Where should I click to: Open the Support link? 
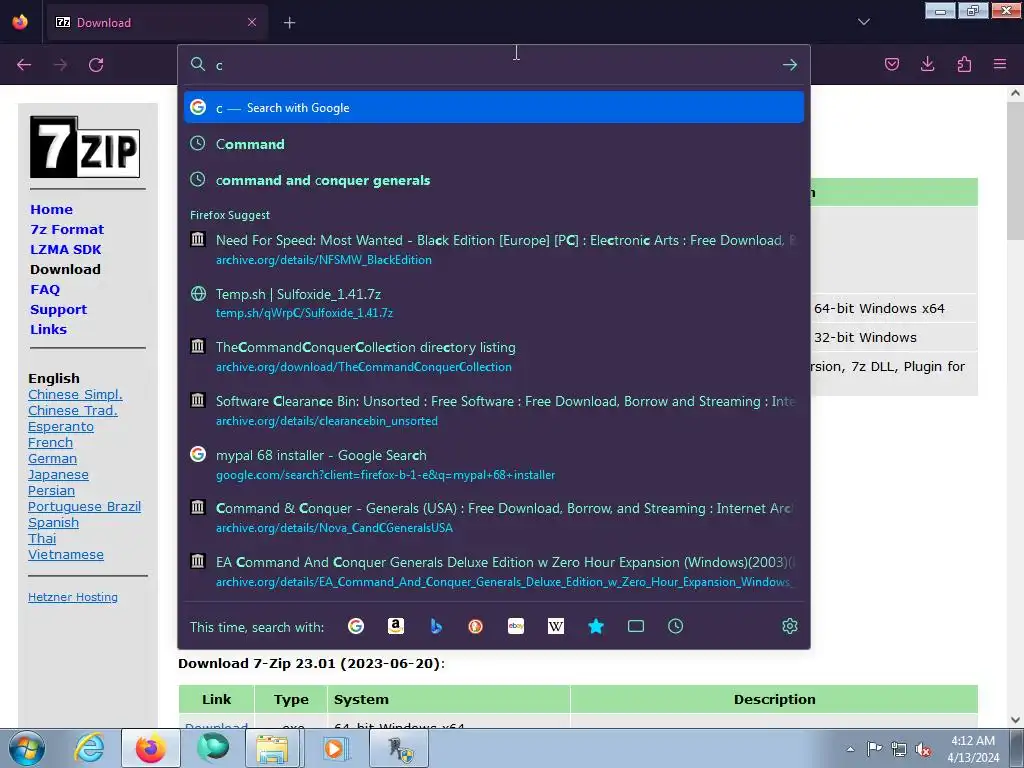pyautogui.click(x=59, y=310)
